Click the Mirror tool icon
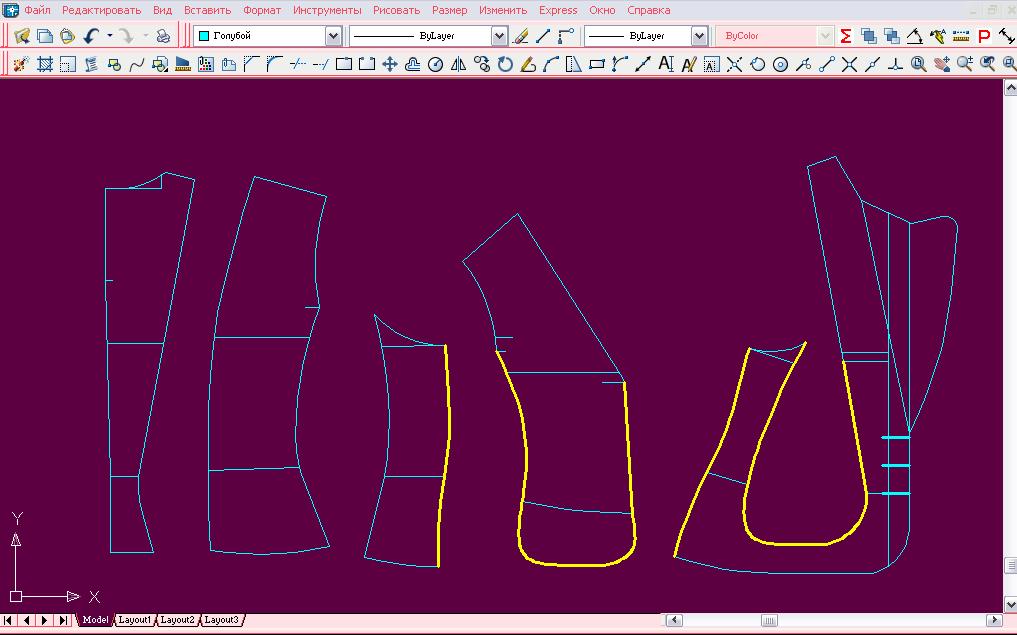This screenshot has width=1017, height=635. [458, 65]
